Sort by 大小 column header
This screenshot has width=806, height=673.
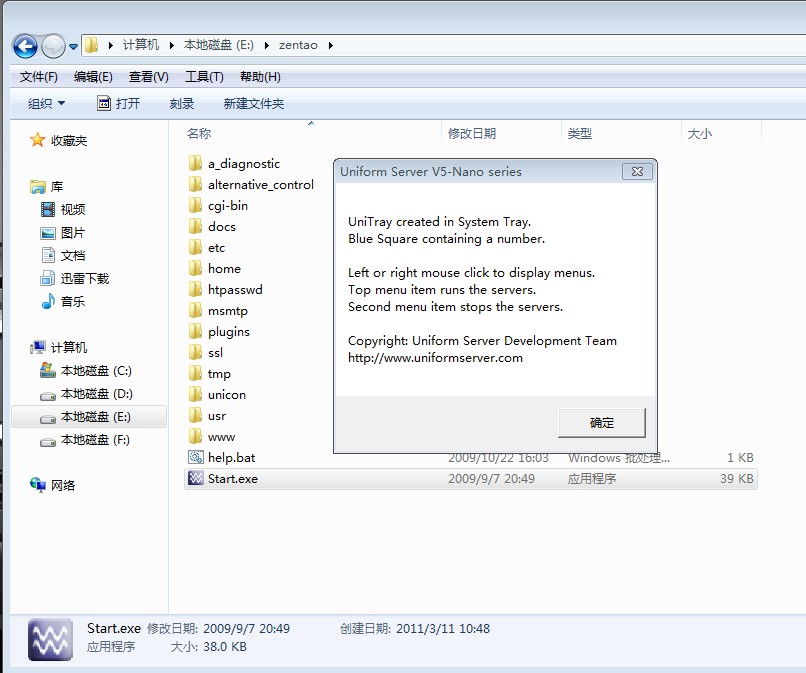700,134
